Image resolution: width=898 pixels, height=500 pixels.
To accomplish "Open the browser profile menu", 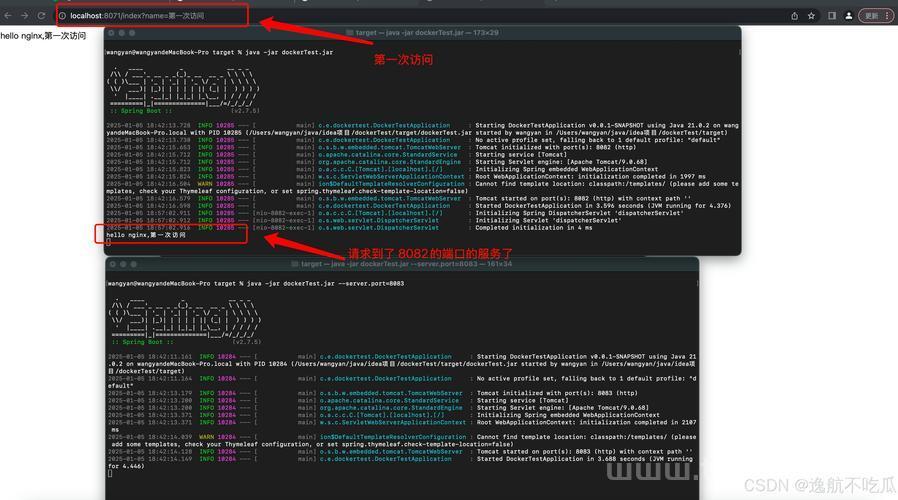I will (x=849, y=16).
